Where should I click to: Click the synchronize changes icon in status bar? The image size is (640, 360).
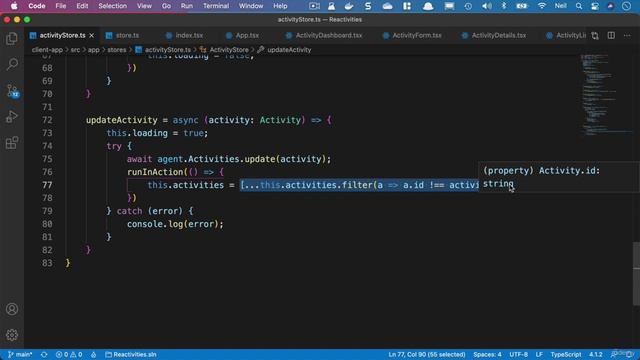click(x=44, y=354)
